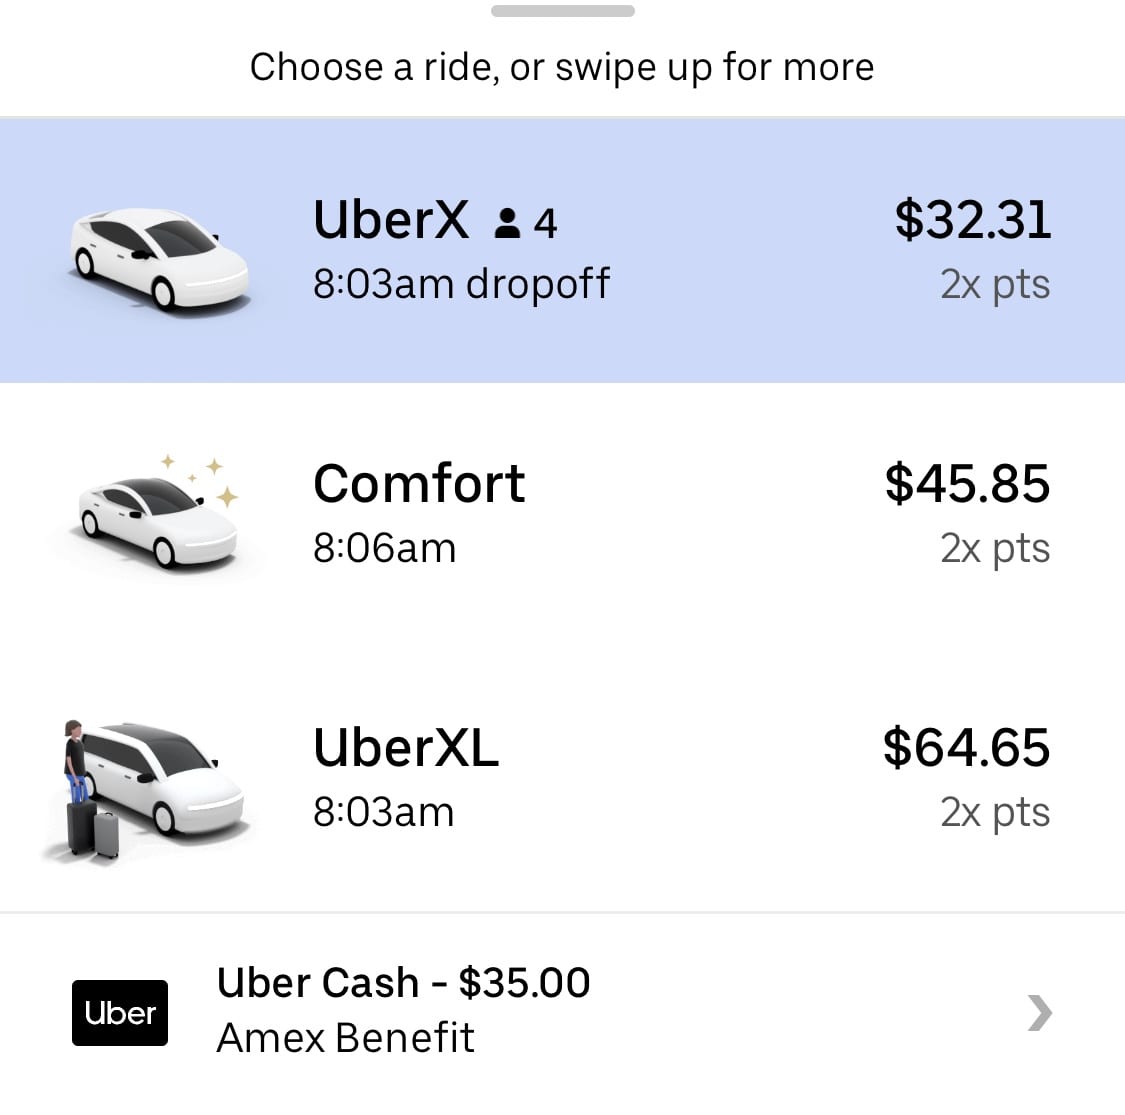Tap the Amex Benefit label
1125x1115 pixels.
(x=345, y=1038)
